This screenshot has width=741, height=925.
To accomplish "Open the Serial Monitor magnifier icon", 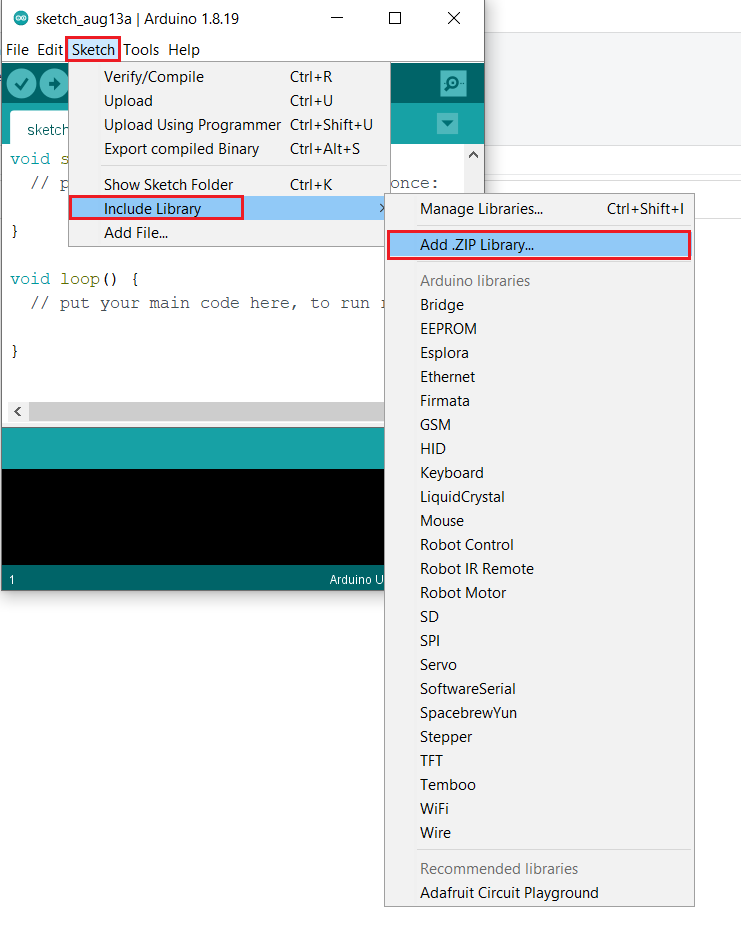I will [x=453, y=84].
